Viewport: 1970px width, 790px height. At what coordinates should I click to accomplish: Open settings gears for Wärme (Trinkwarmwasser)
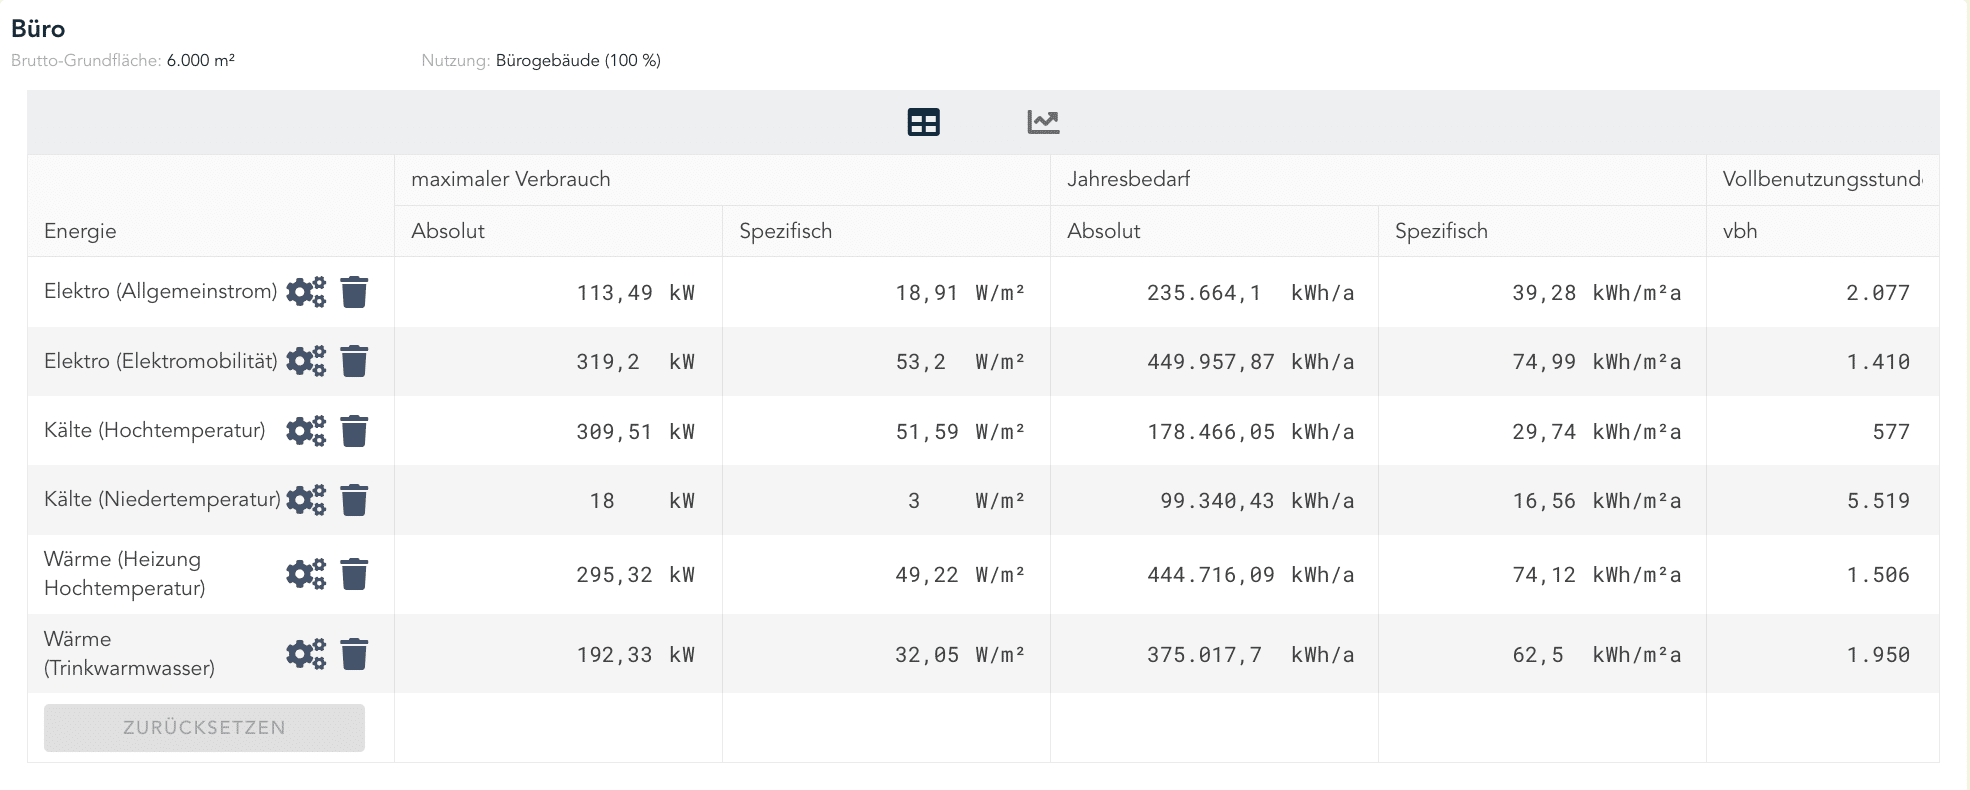pyautogui.click(x=306, y=654)
